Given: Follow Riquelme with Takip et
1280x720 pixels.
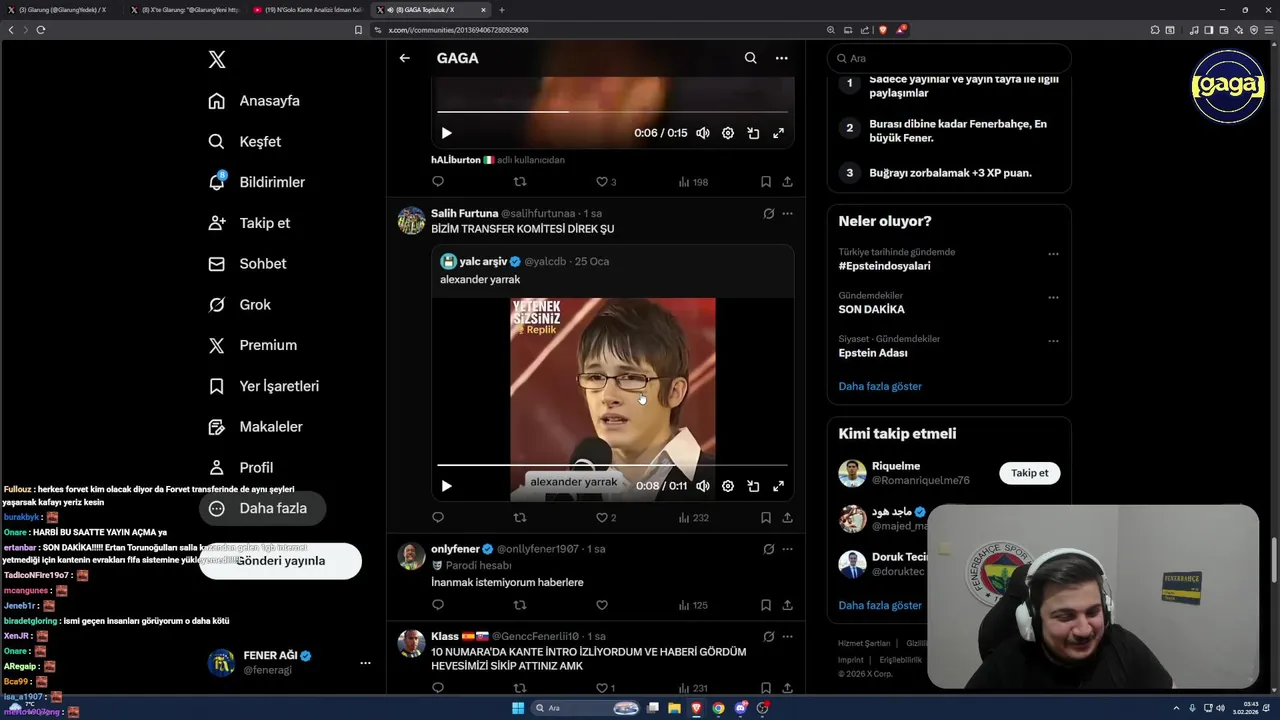Looking at the screenshot, I should point(1029,473).
